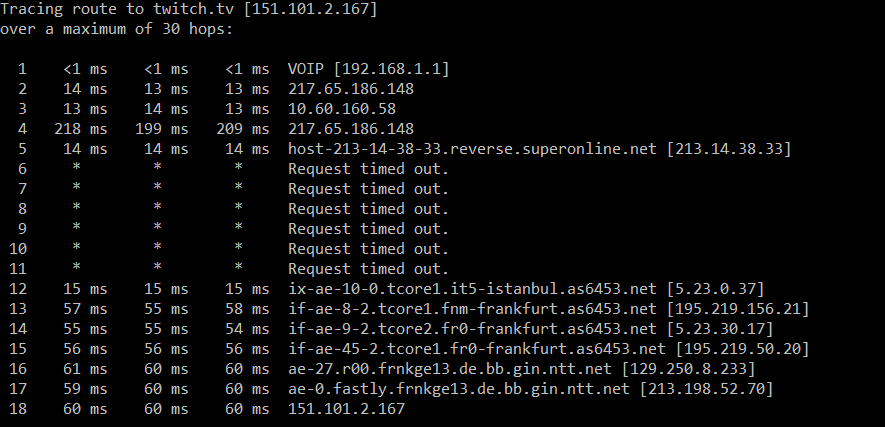Screen dimensions: 885x427
Task: Select ae-27.r00.frnkge13 ntt.net hostname
Action: pyautogui.click(x=450, y=369)
